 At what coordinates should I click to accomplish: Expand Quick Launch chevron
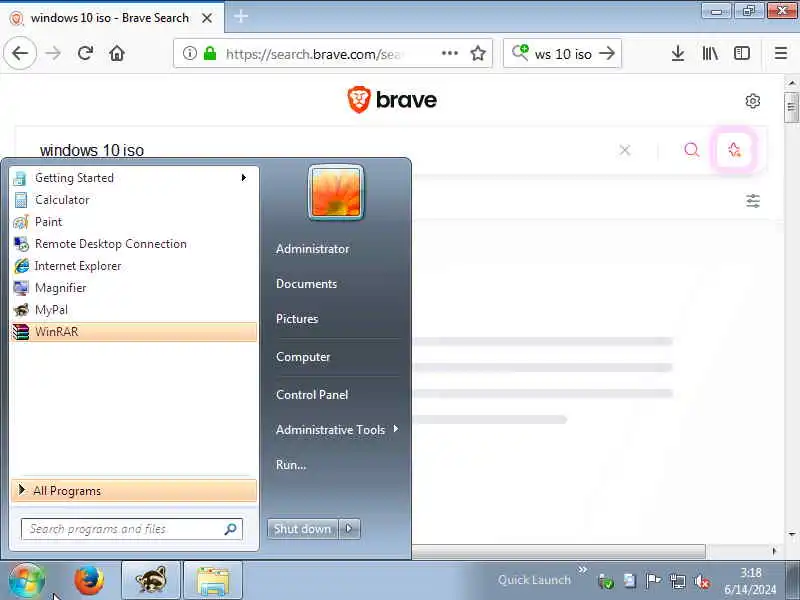[582, 569]
